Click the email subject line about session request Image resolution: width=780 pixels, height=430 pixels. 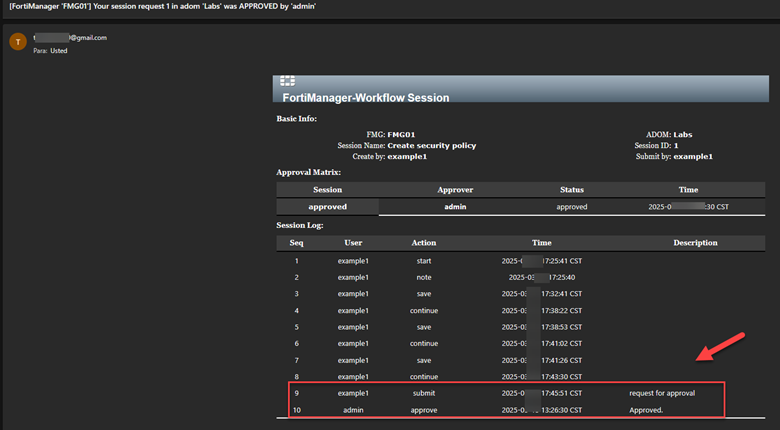[163, 6]
